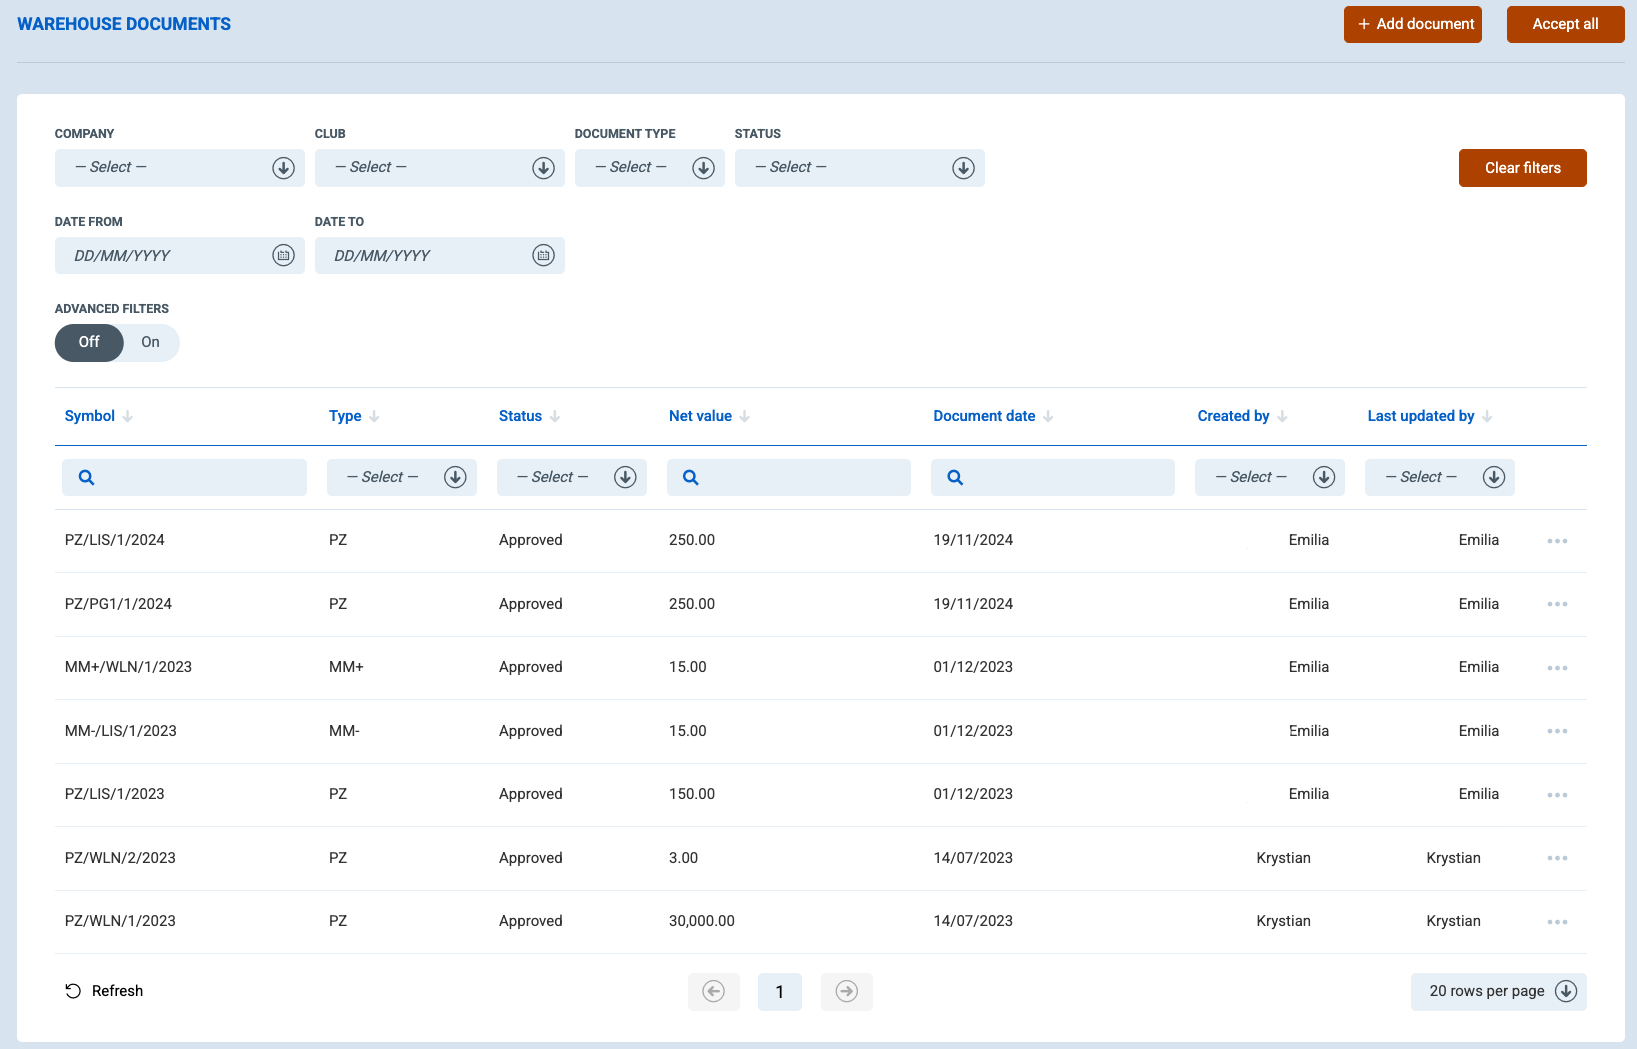Click WAREHOUSE DOCUMENTS page title
This screenshot has height=1049, width=1637.
pos(124,24)
